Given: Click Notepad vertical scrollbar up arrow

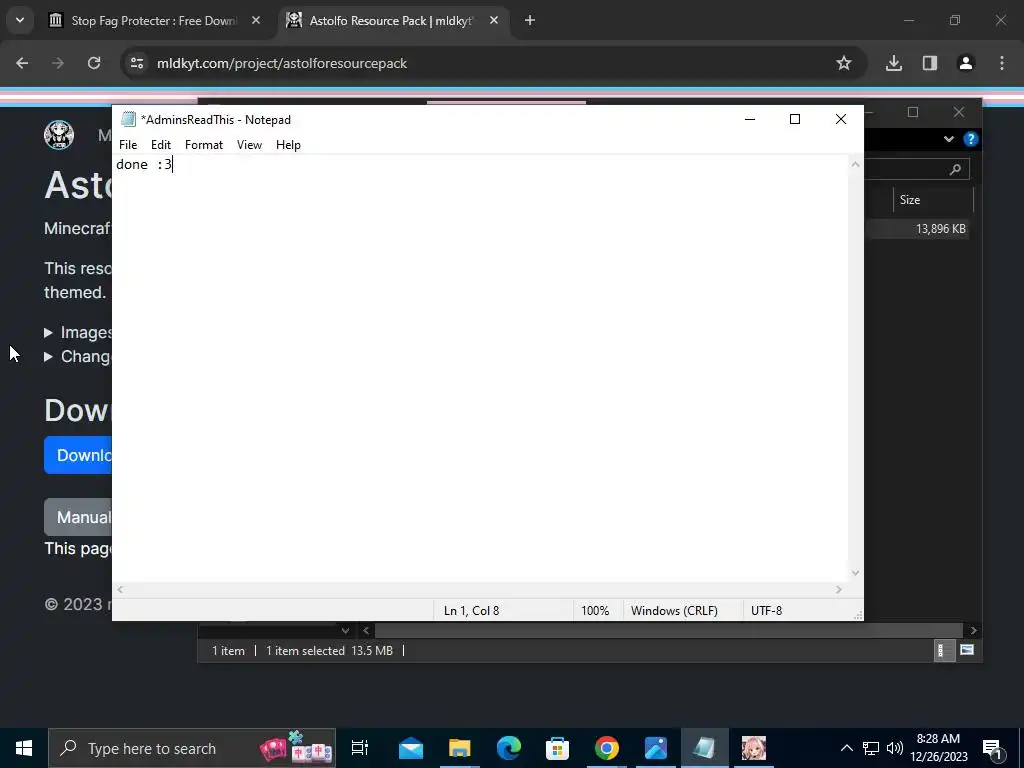Looking at the screenshot, I should click(856, 165).
